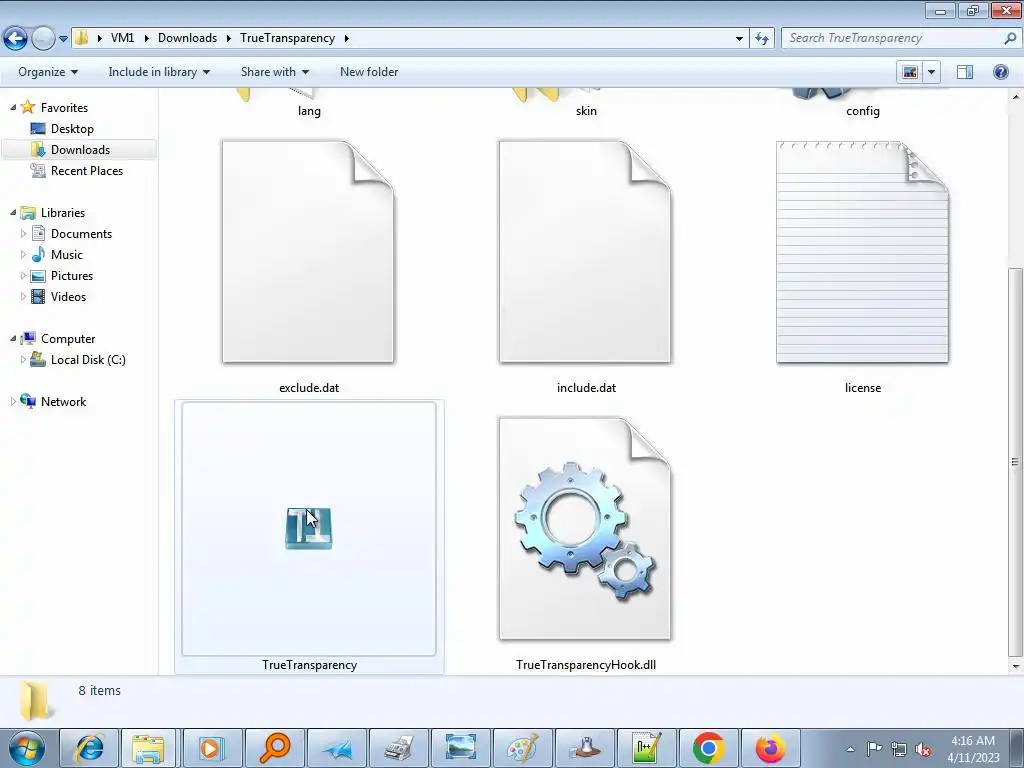Image resolution: width=1024 pixels, height=768 pixels.
Task: Click Downloads in the address breadcrumb
Action: click(187, 38)
